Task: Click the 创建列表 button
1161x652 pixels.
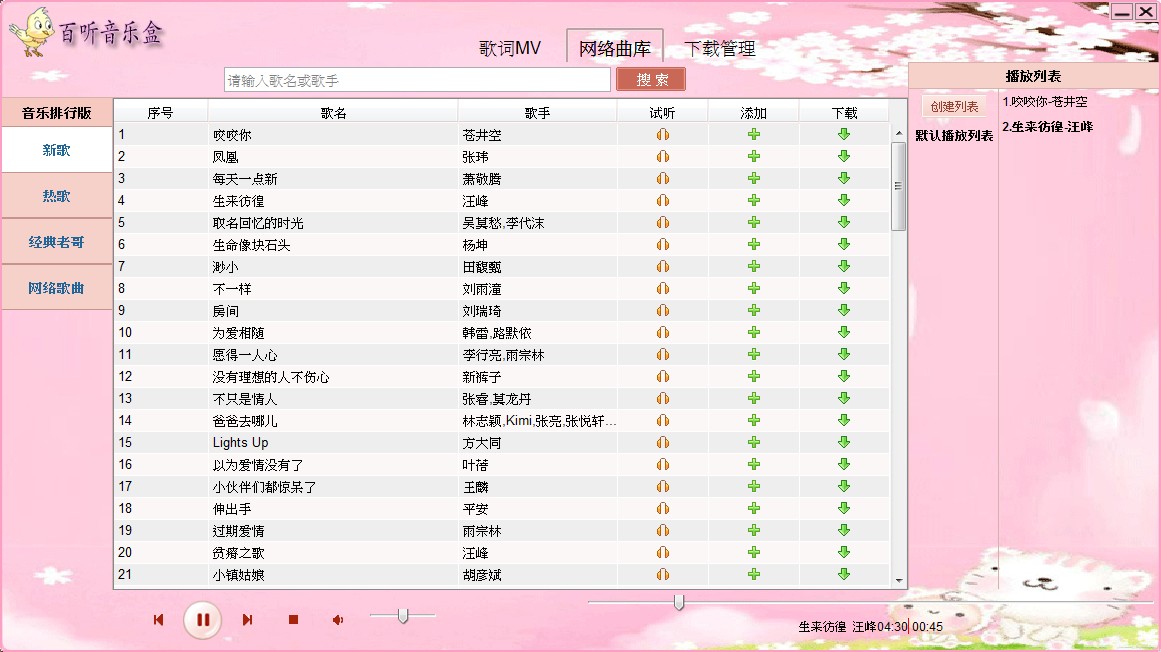Action: pyautogui.click(x=954, y=107)
